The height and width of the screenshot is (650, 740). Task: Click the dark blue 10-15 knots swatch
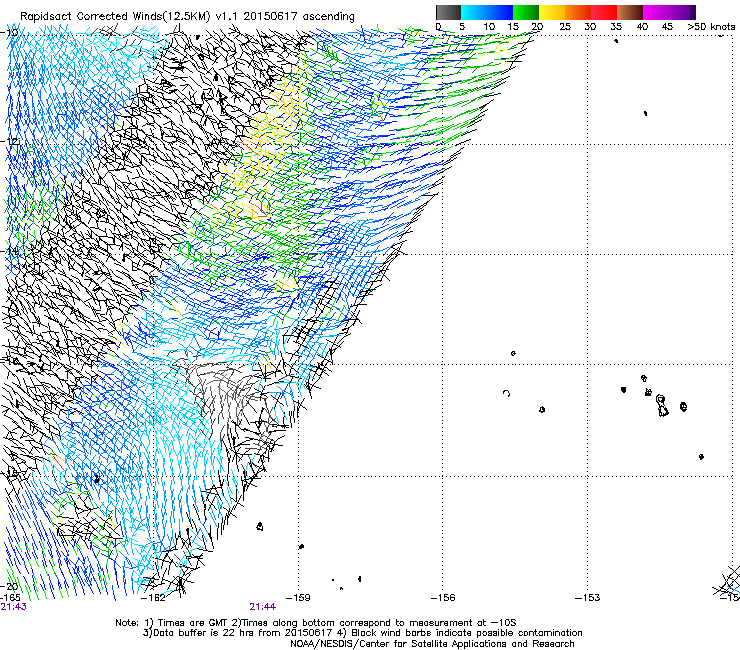pyautogui.click(x=500, y=12)
